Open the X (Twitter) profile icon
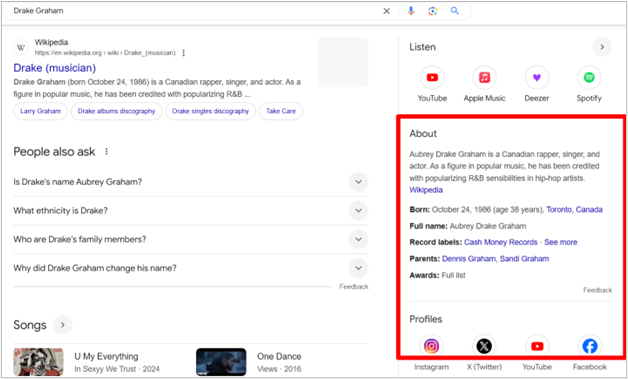The height and width of the screenshot is (379, 628). (484, 346)
